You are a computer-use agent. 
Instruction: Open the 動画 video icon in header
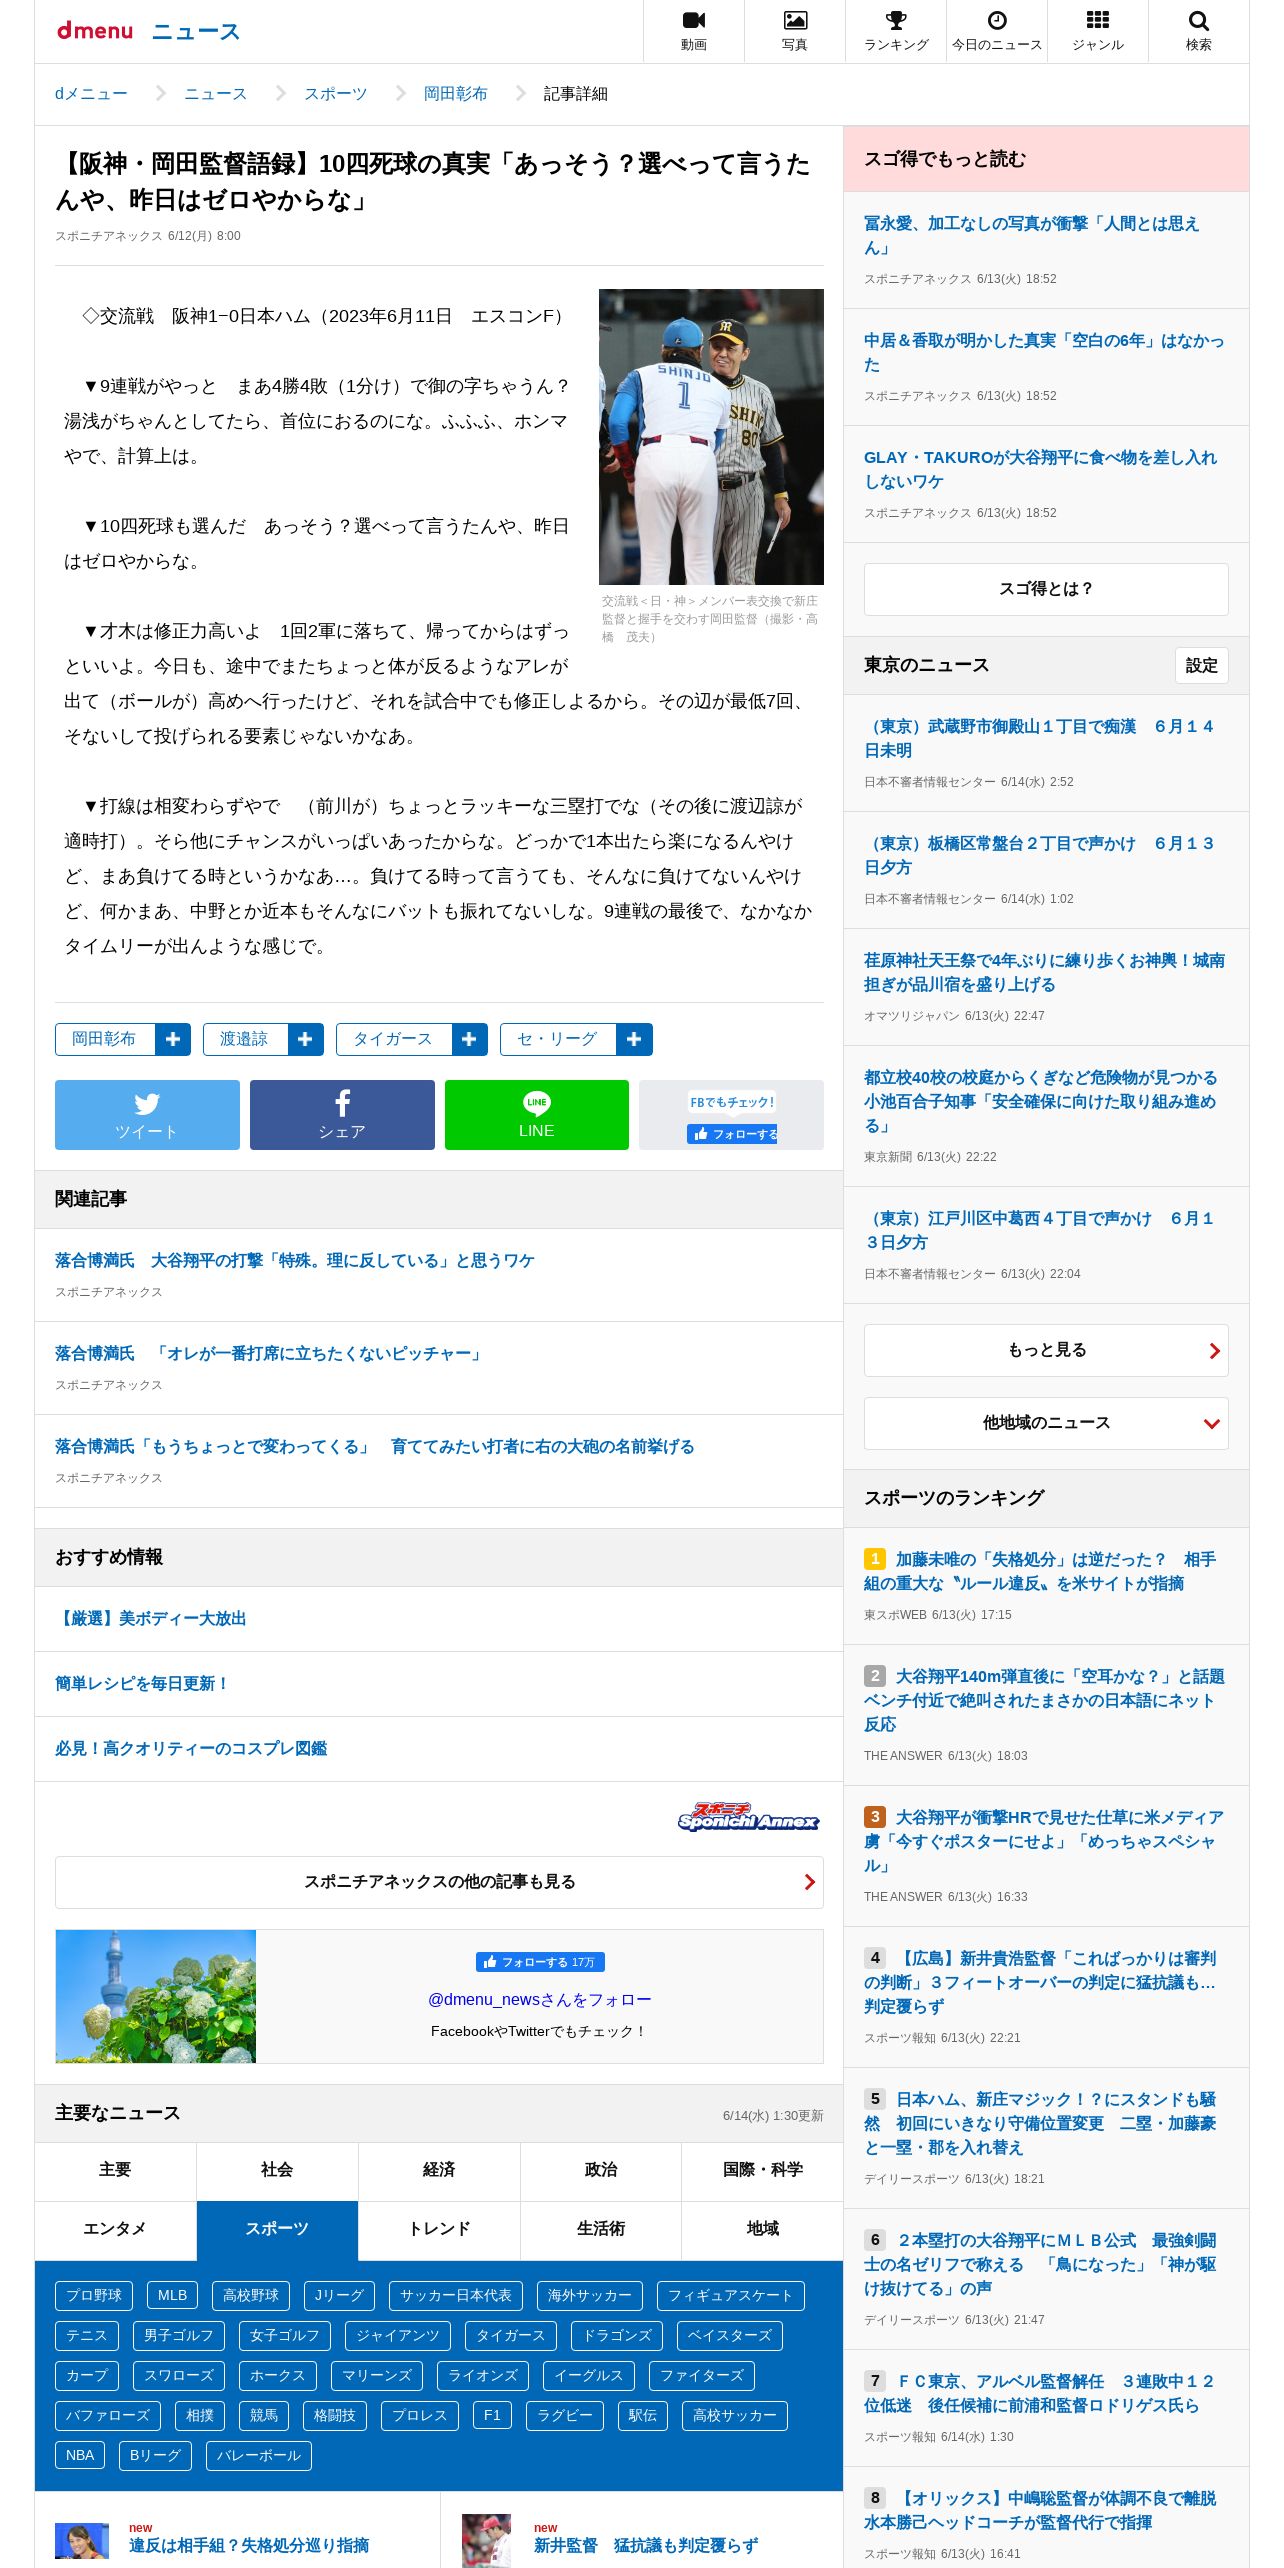point(694,31)
